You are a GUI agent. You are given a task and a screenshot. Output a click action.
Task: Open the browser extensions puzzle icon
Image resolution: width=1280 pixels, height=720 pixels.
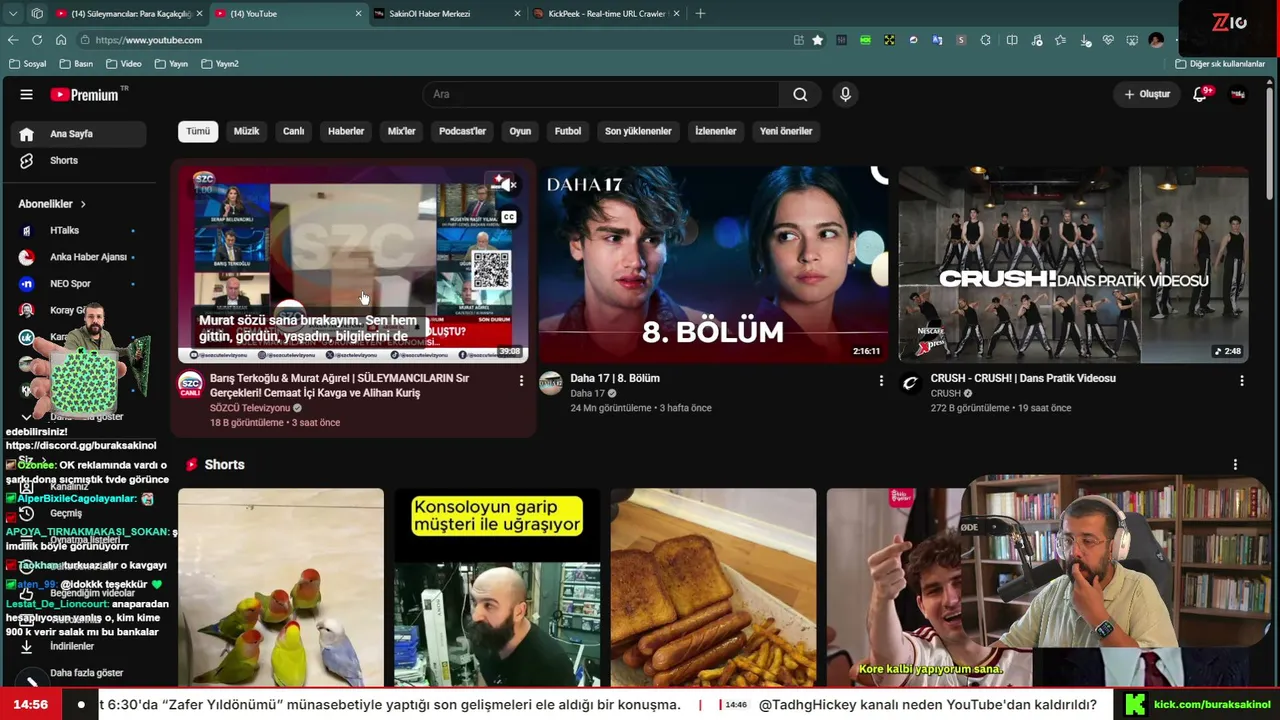(x=986, y=40)
